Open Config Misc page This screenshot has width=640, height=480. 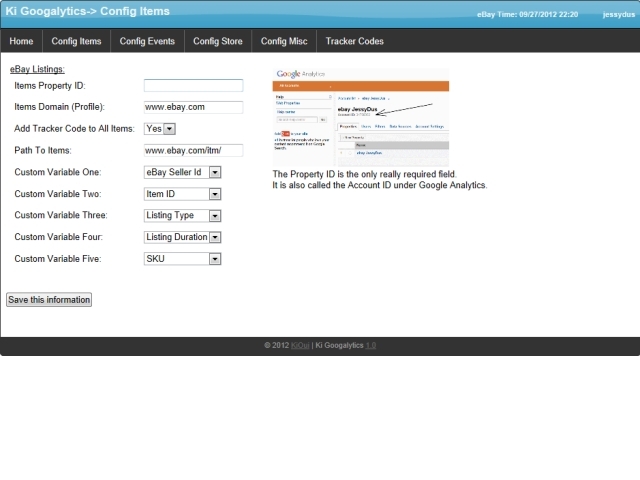point(284,41)
